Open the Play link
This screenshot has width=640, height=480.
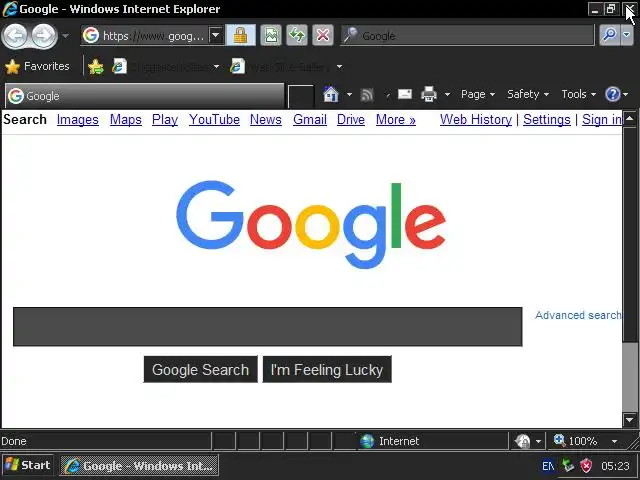click(x=165, y=120)
